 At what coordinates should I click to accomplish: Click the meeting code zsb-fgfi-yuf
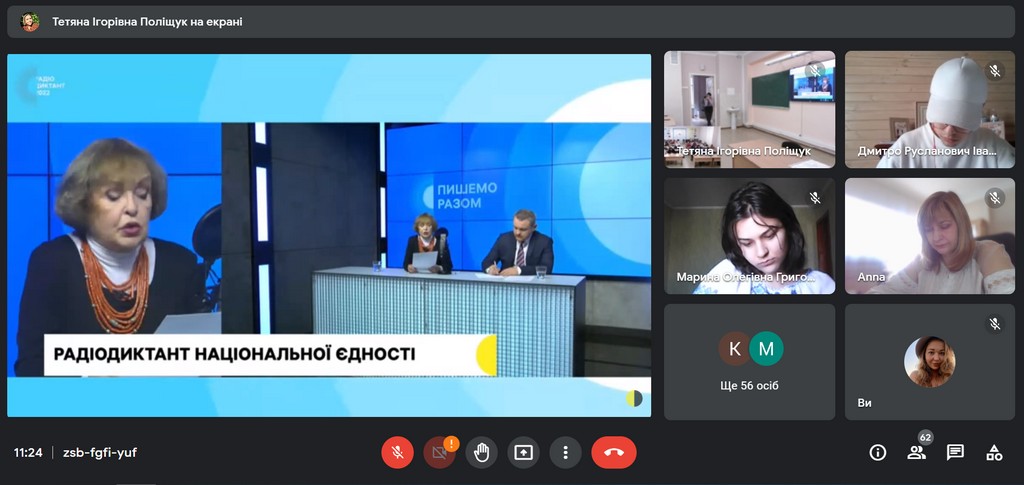[100, 452]
